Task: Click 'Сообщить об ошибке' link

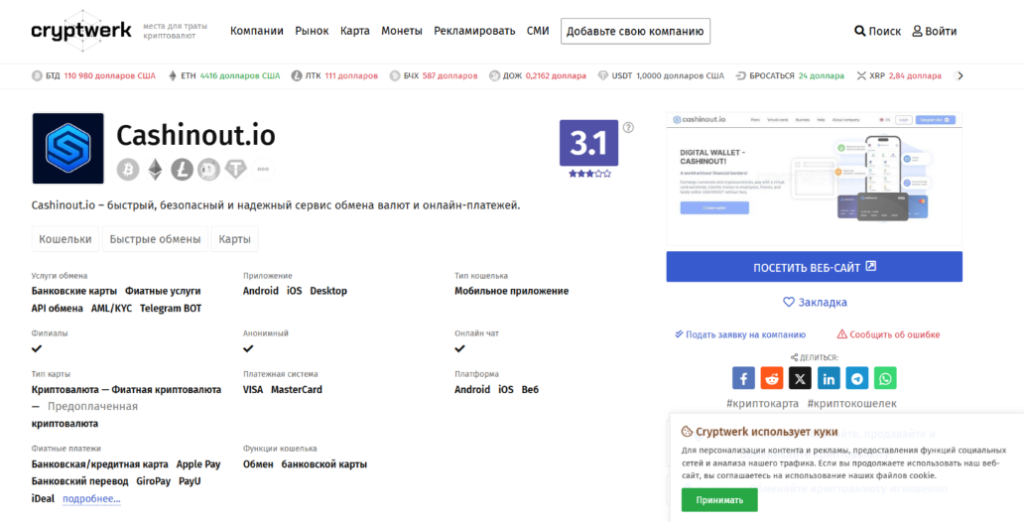Action: [x=888, y=334]
